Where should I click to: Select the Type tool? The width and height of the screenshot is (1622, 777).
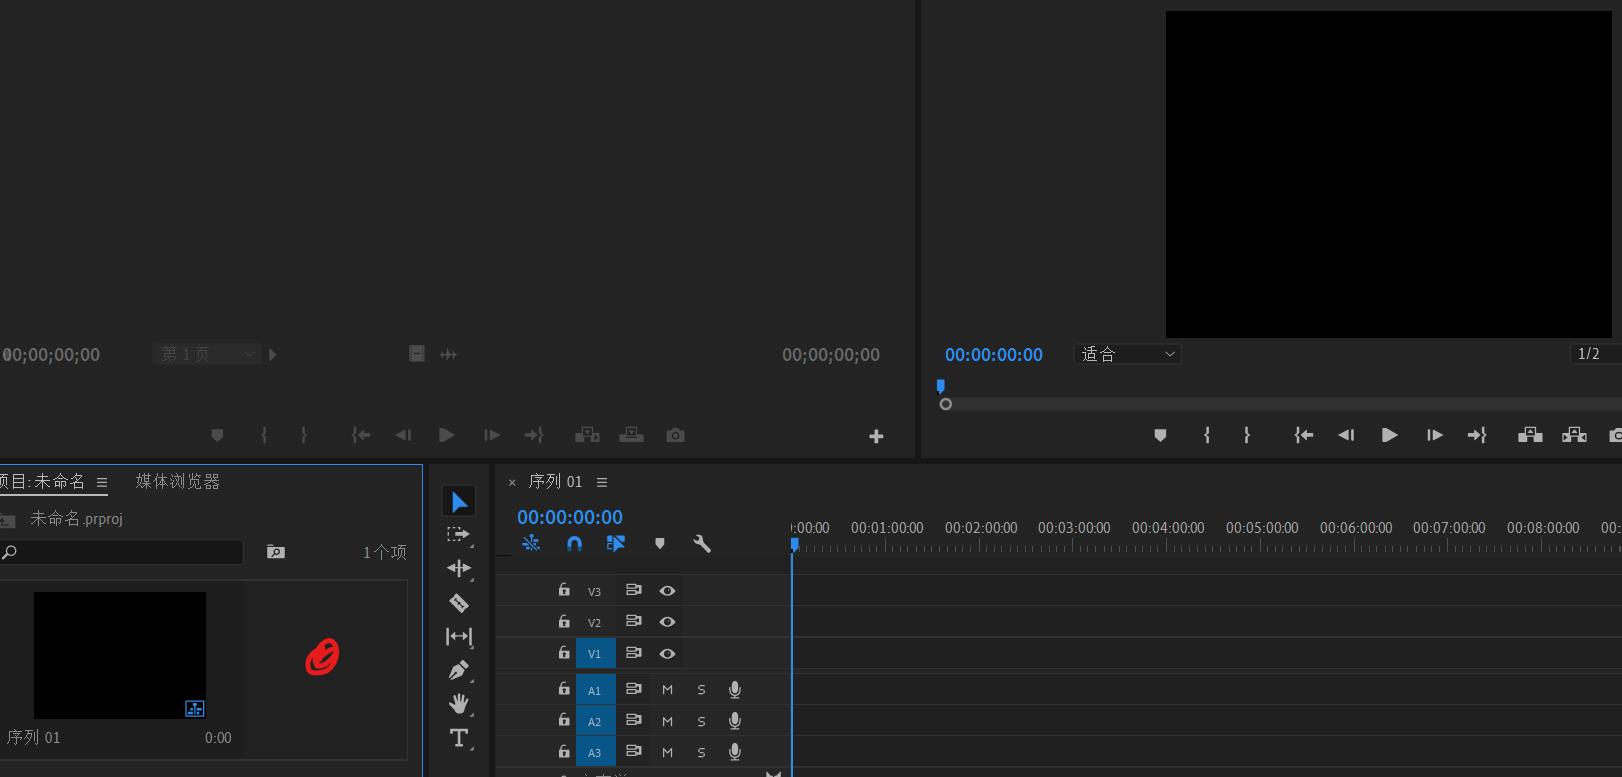tap(459, 738)
